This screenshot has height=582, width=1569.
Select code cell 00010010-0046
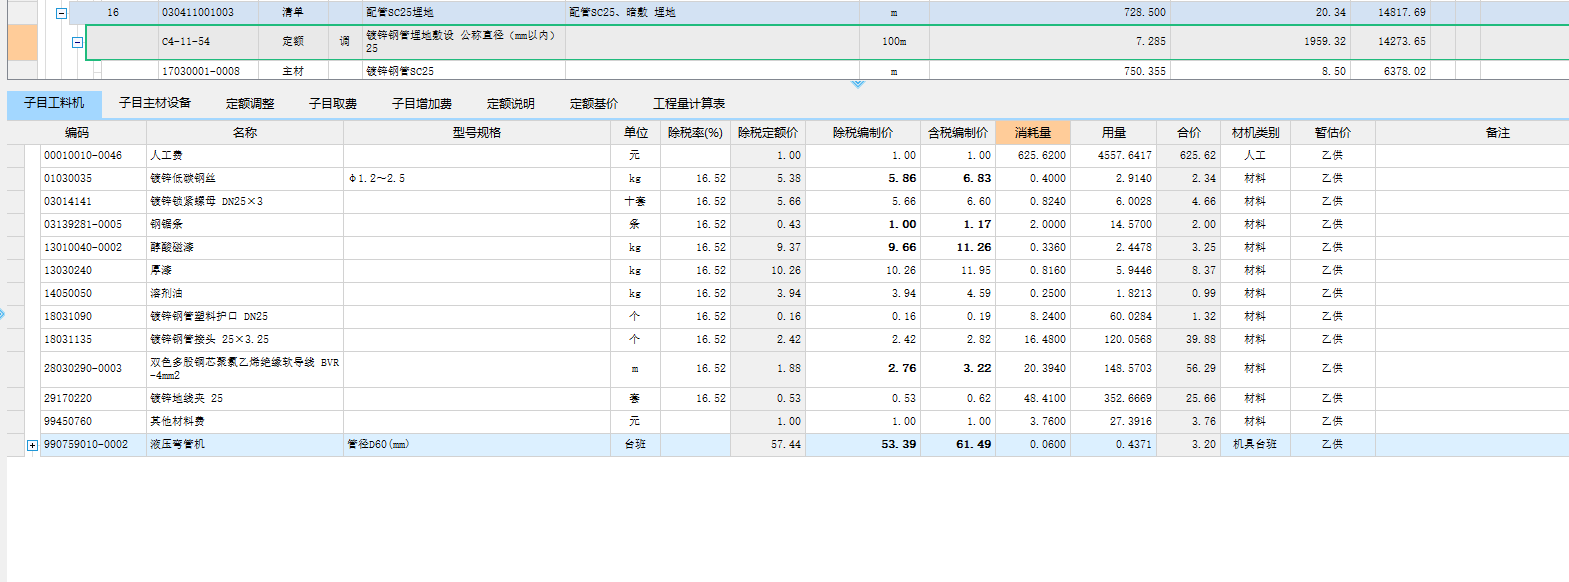93,155
